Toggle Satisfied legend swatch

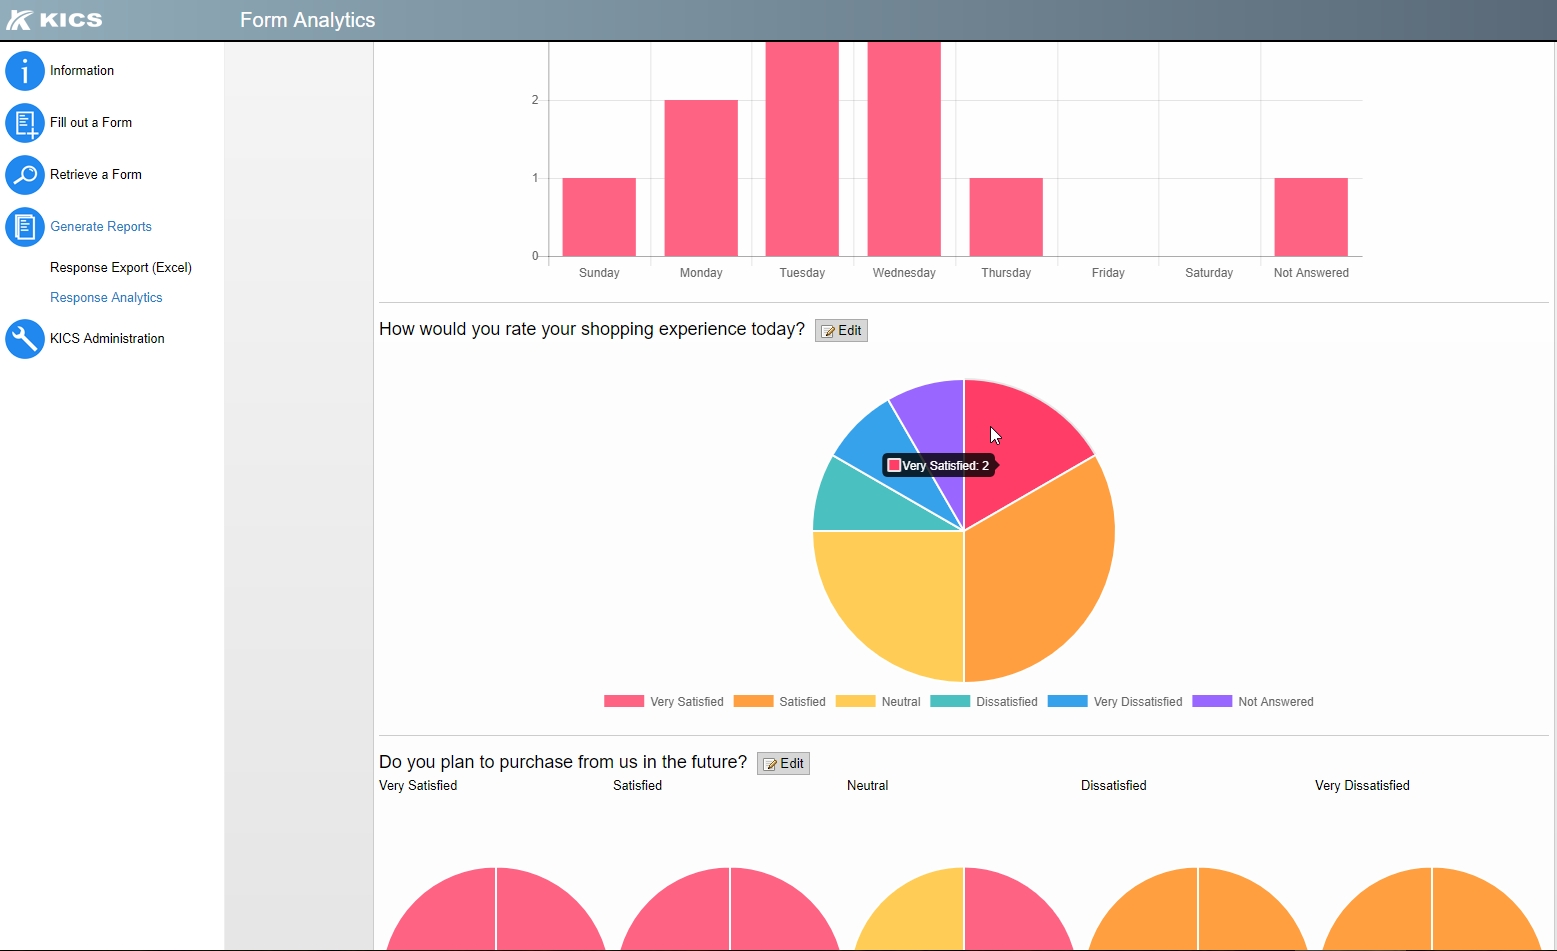click(754, 702)
